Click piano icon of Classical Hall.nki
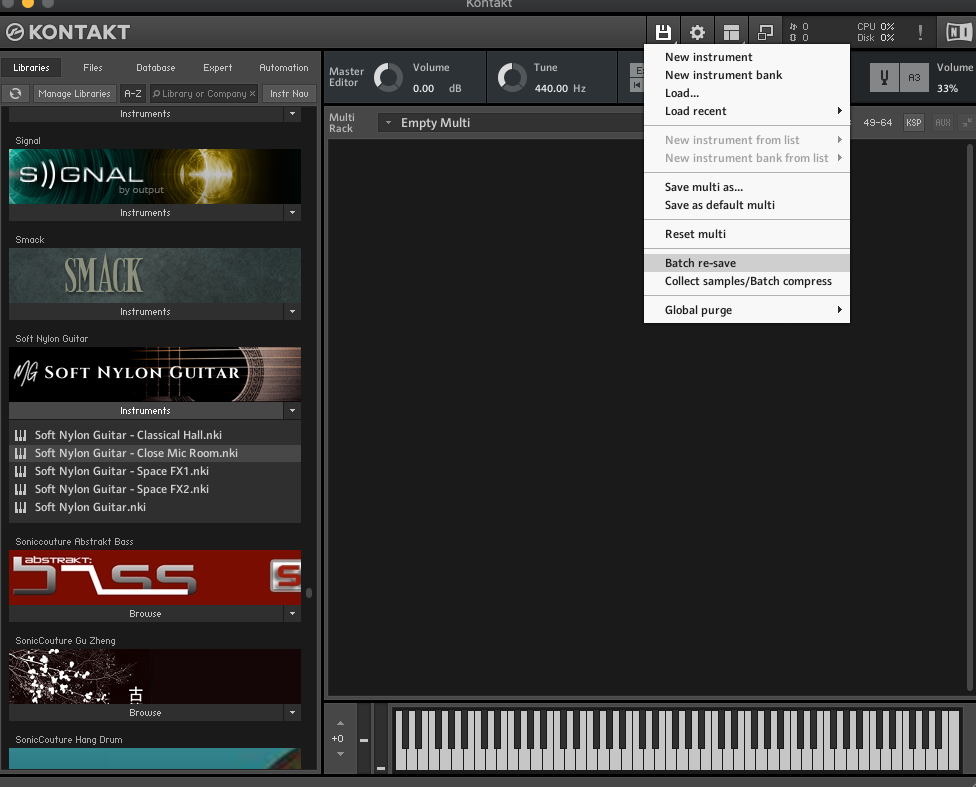 tap(21, 435)
